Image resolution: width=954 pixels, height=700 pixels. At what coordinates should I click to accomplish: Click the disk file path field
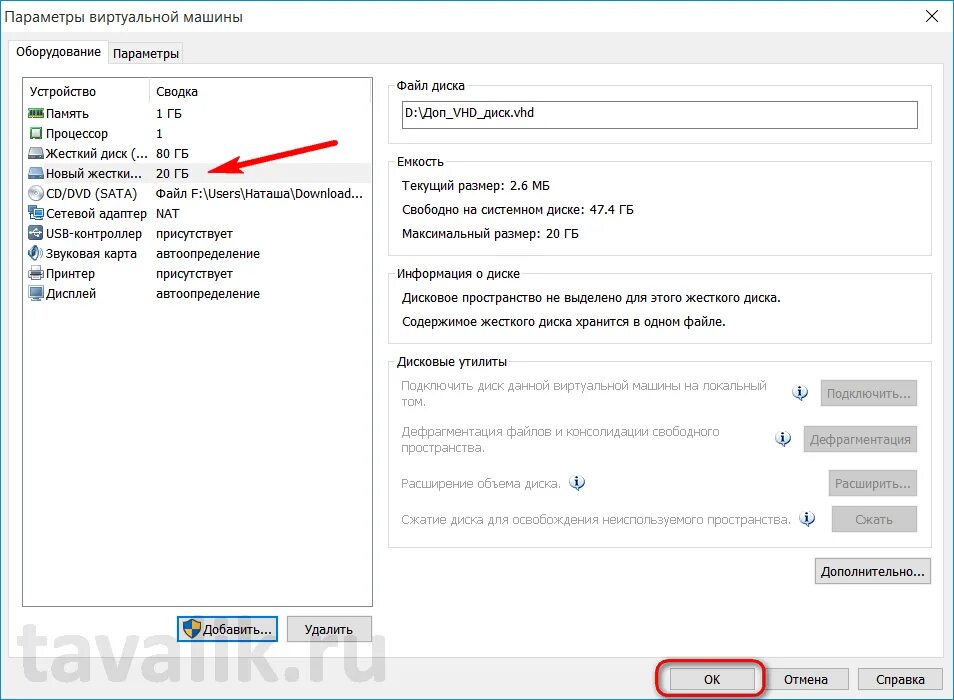(658, 114)
